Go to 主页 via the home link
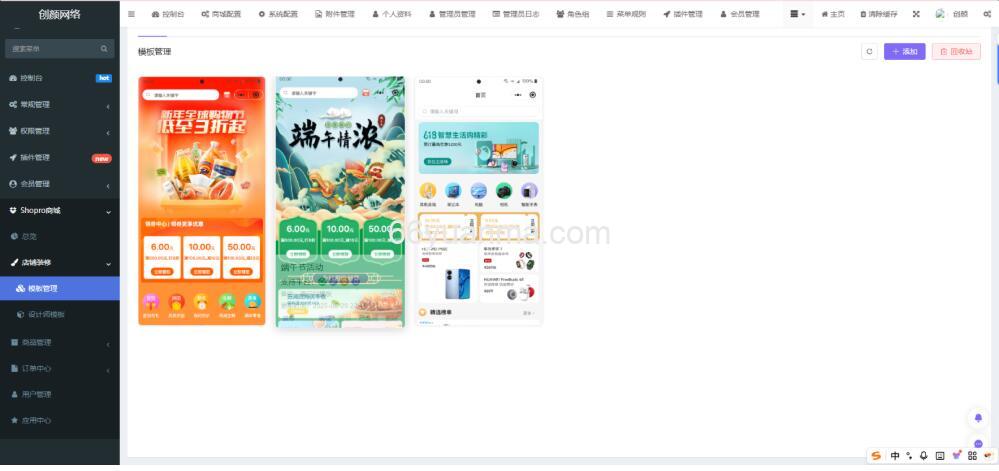 (833, 14)
